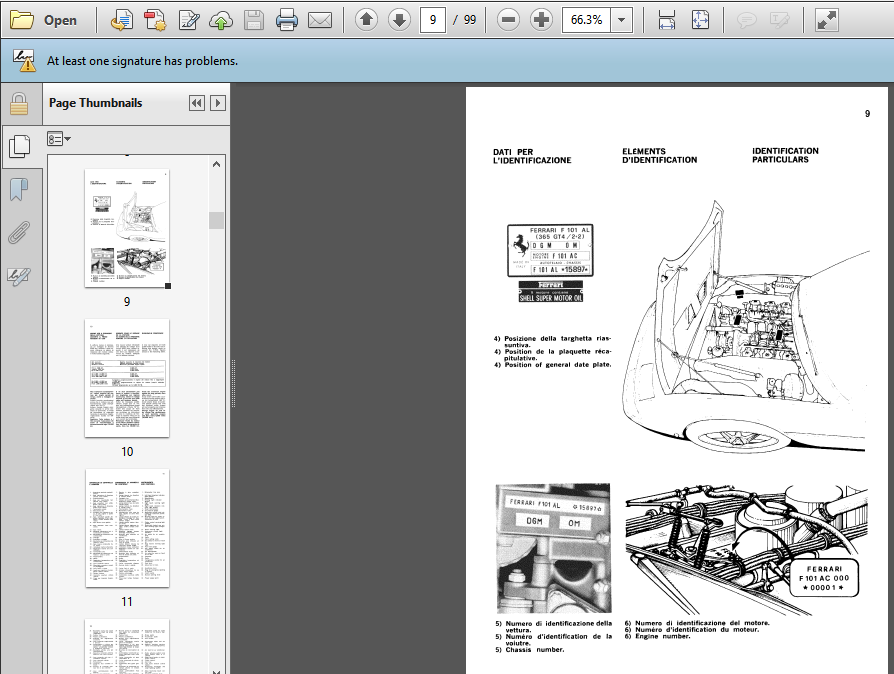Screen dimensions: 894x674
Task: Zoom out with the minus button
Action: 508,20
